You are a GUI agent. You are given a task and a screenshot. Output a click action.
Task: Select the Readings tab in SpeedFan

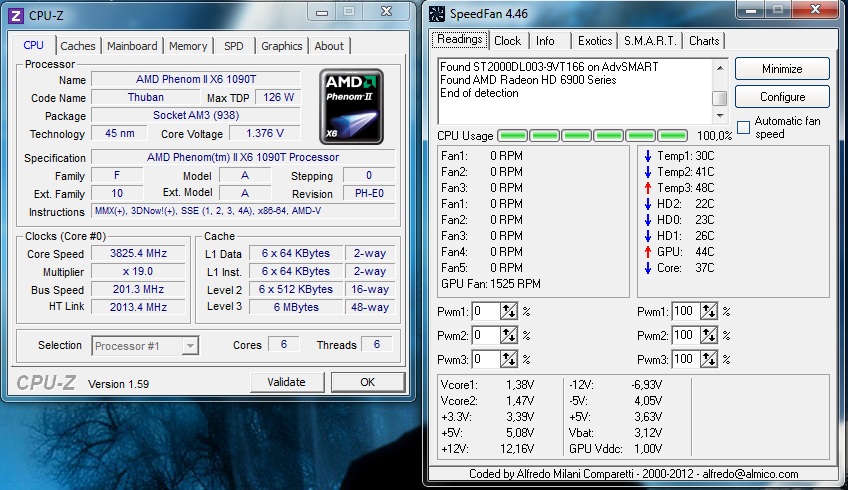(460, 39)
